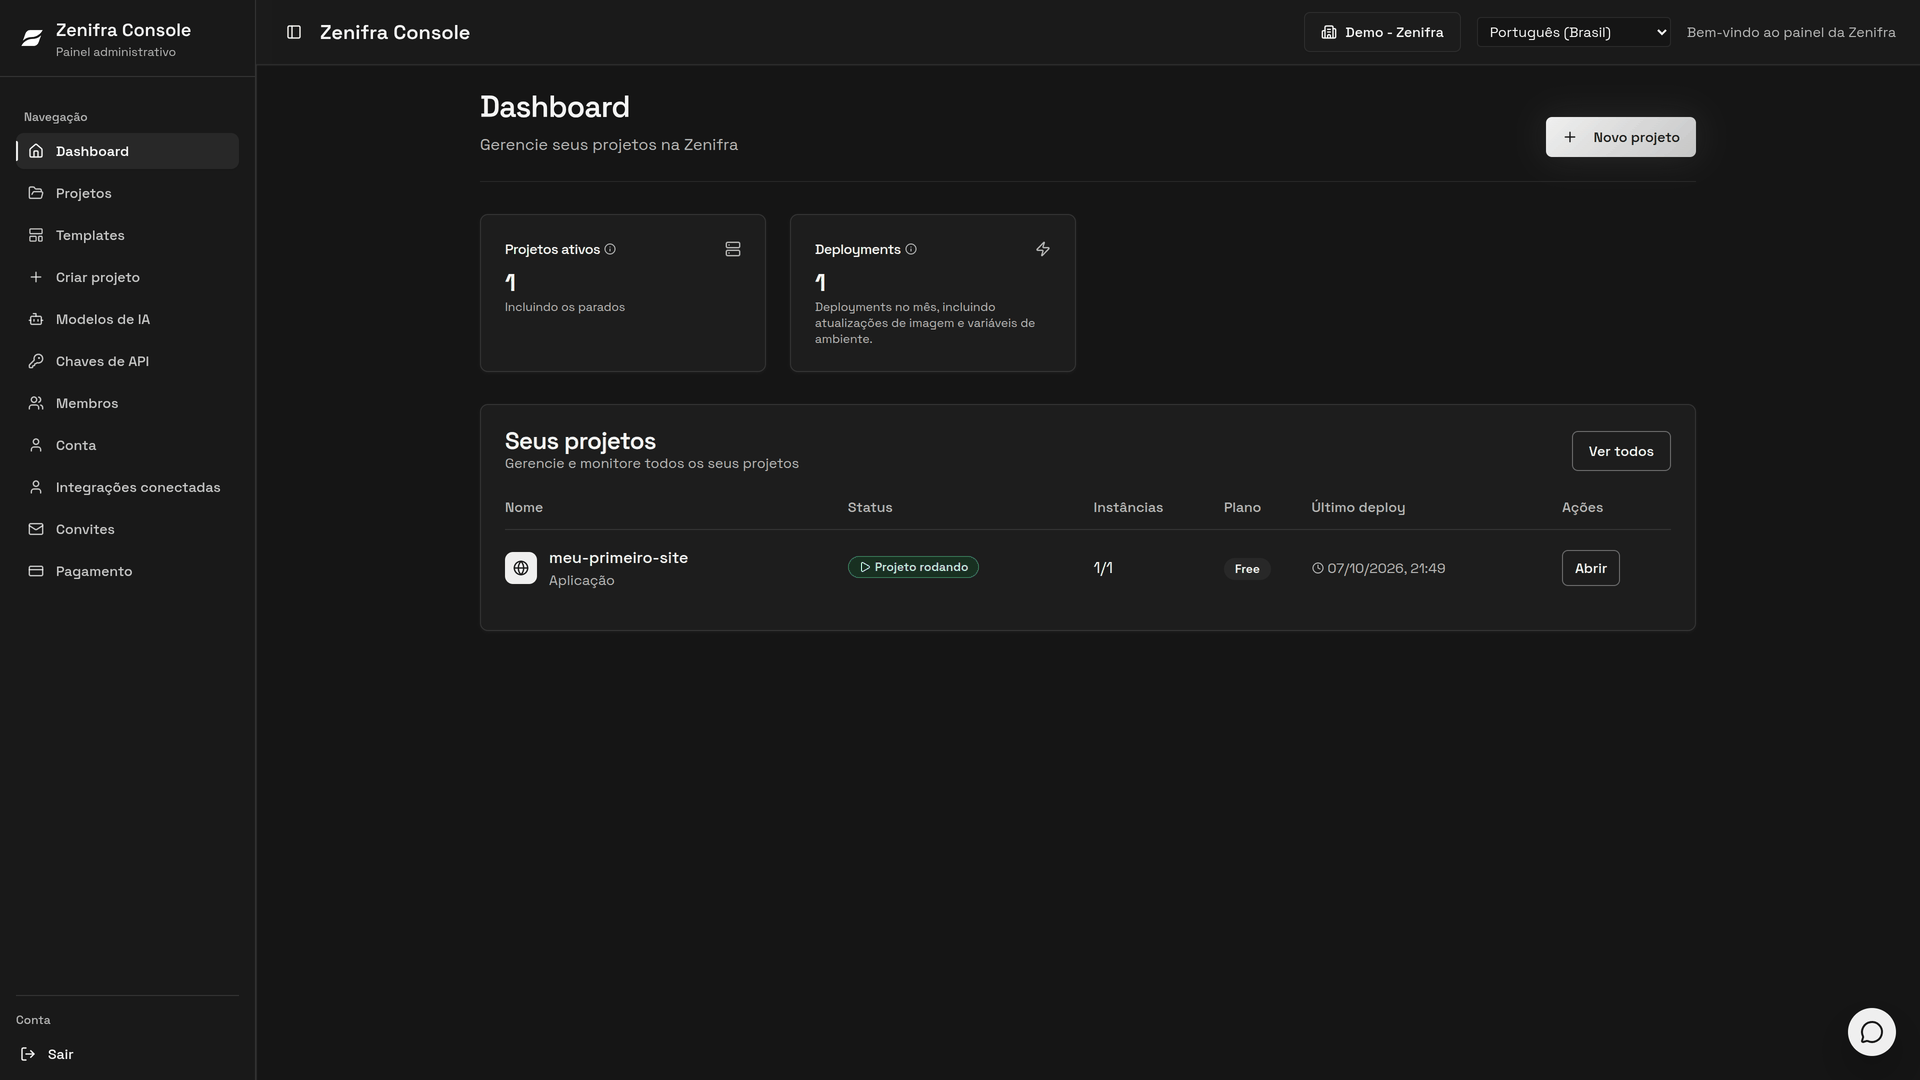Click the Seus projetos heading
This screenshot has height=1080, width=1920.
[580, 441]
